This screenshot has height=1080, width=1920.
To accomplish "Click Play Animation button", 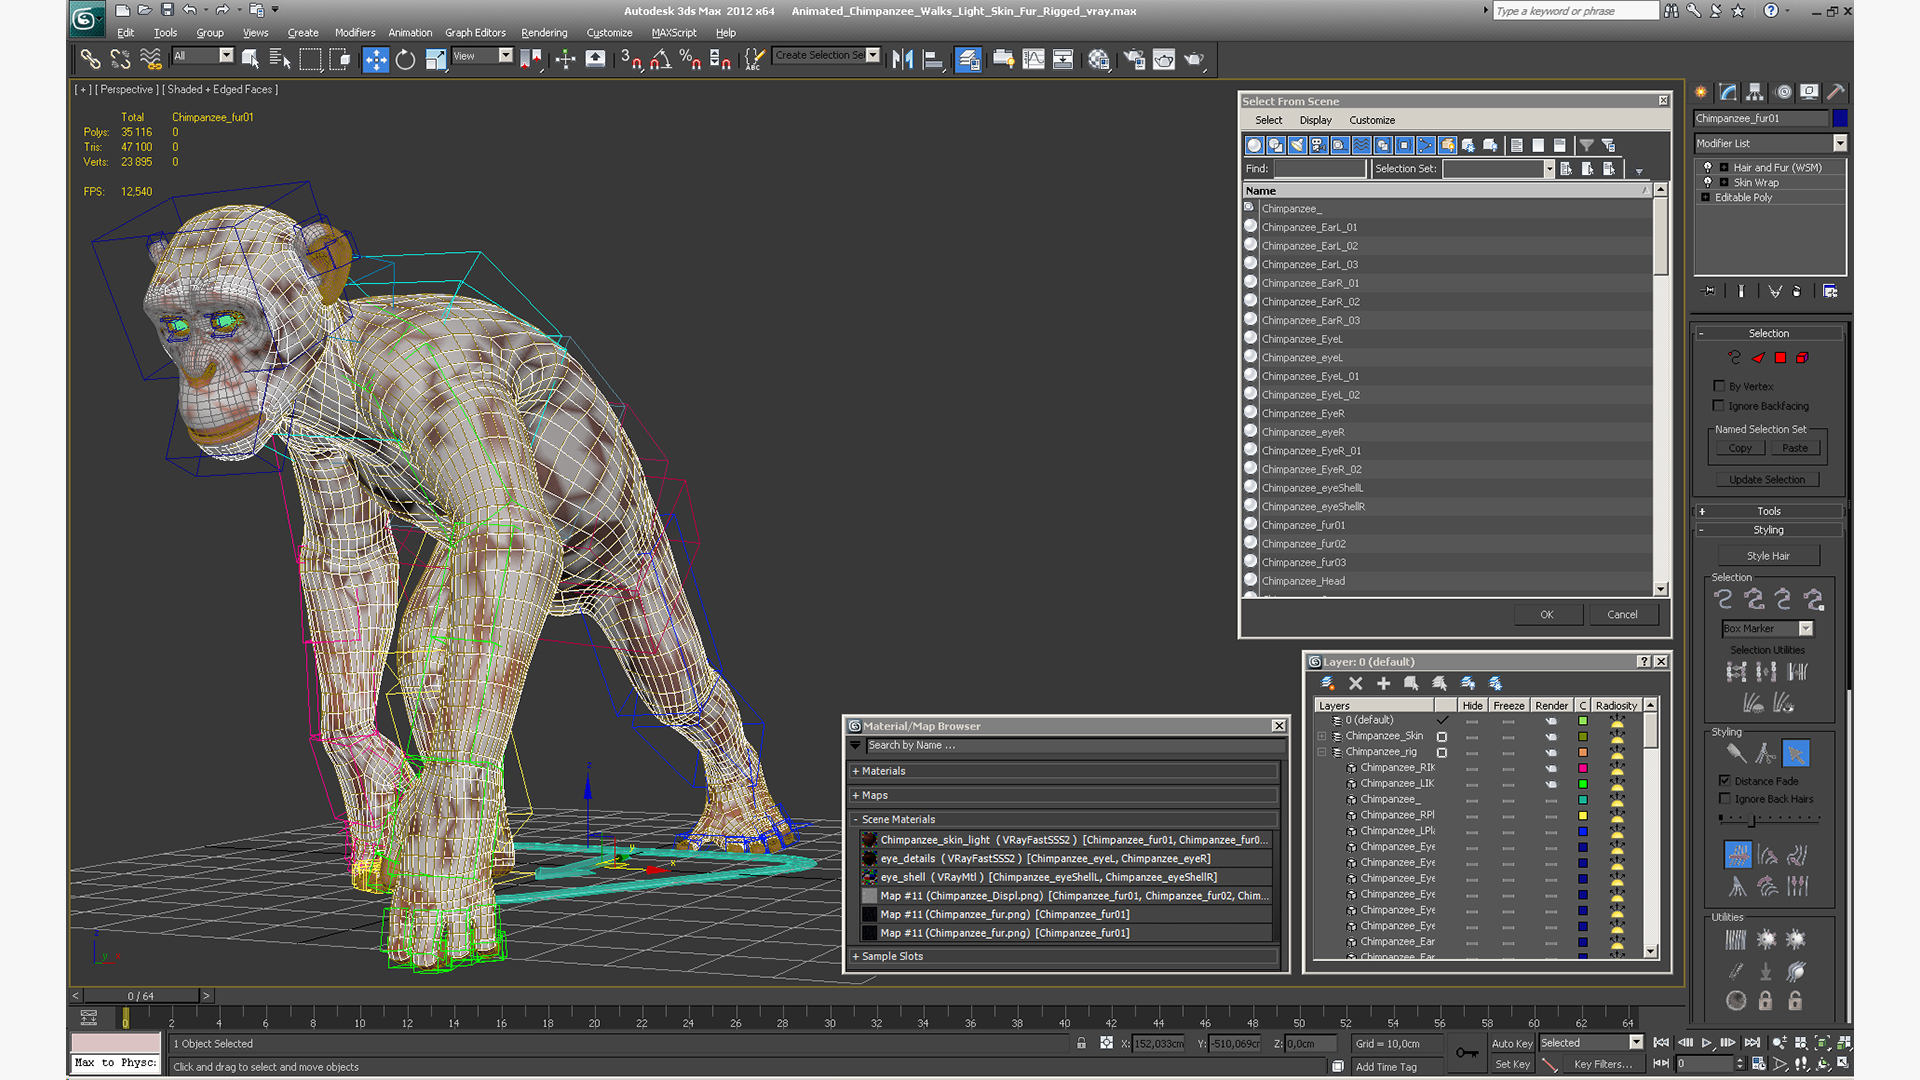I will coord(1707,1042).
